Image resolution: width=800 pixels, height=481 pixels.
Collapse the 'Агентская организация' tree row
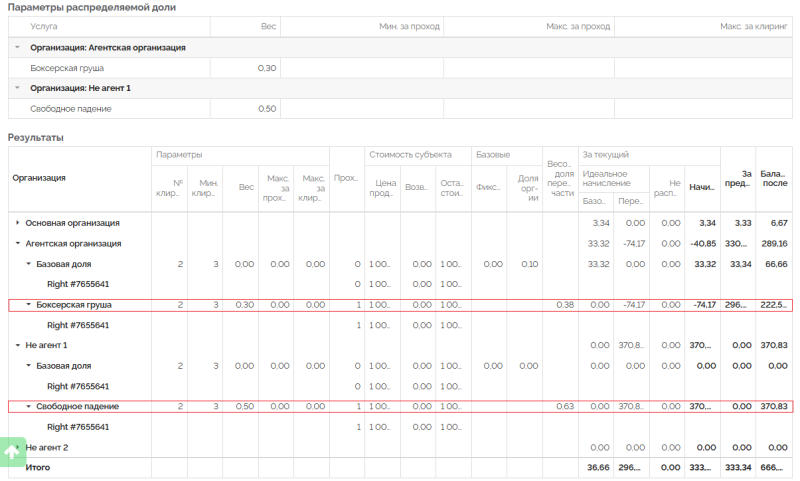coord(17,243)
